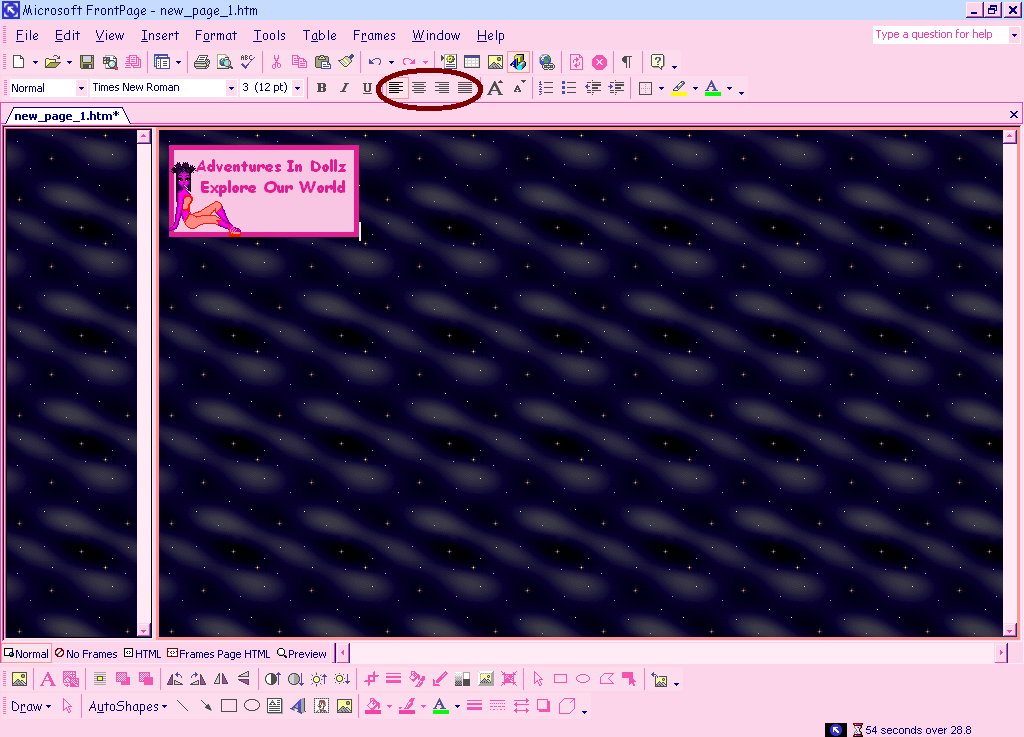Open the Frames menu
Viewport: 1024px width, 737px height.
point(374,35)
